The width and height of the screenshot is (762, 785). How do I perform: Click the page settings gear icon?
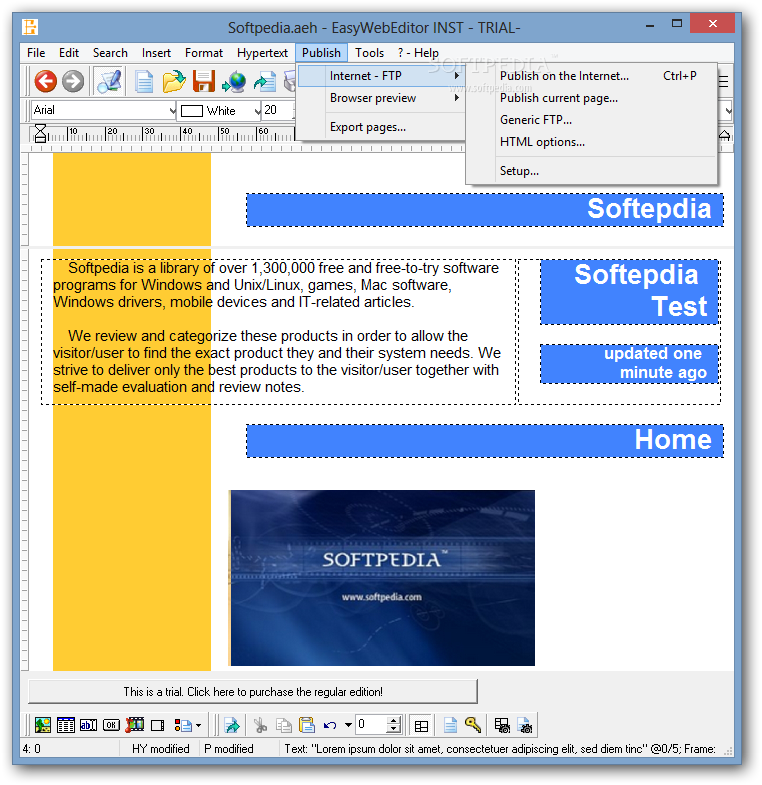click(x=525, y=725)
